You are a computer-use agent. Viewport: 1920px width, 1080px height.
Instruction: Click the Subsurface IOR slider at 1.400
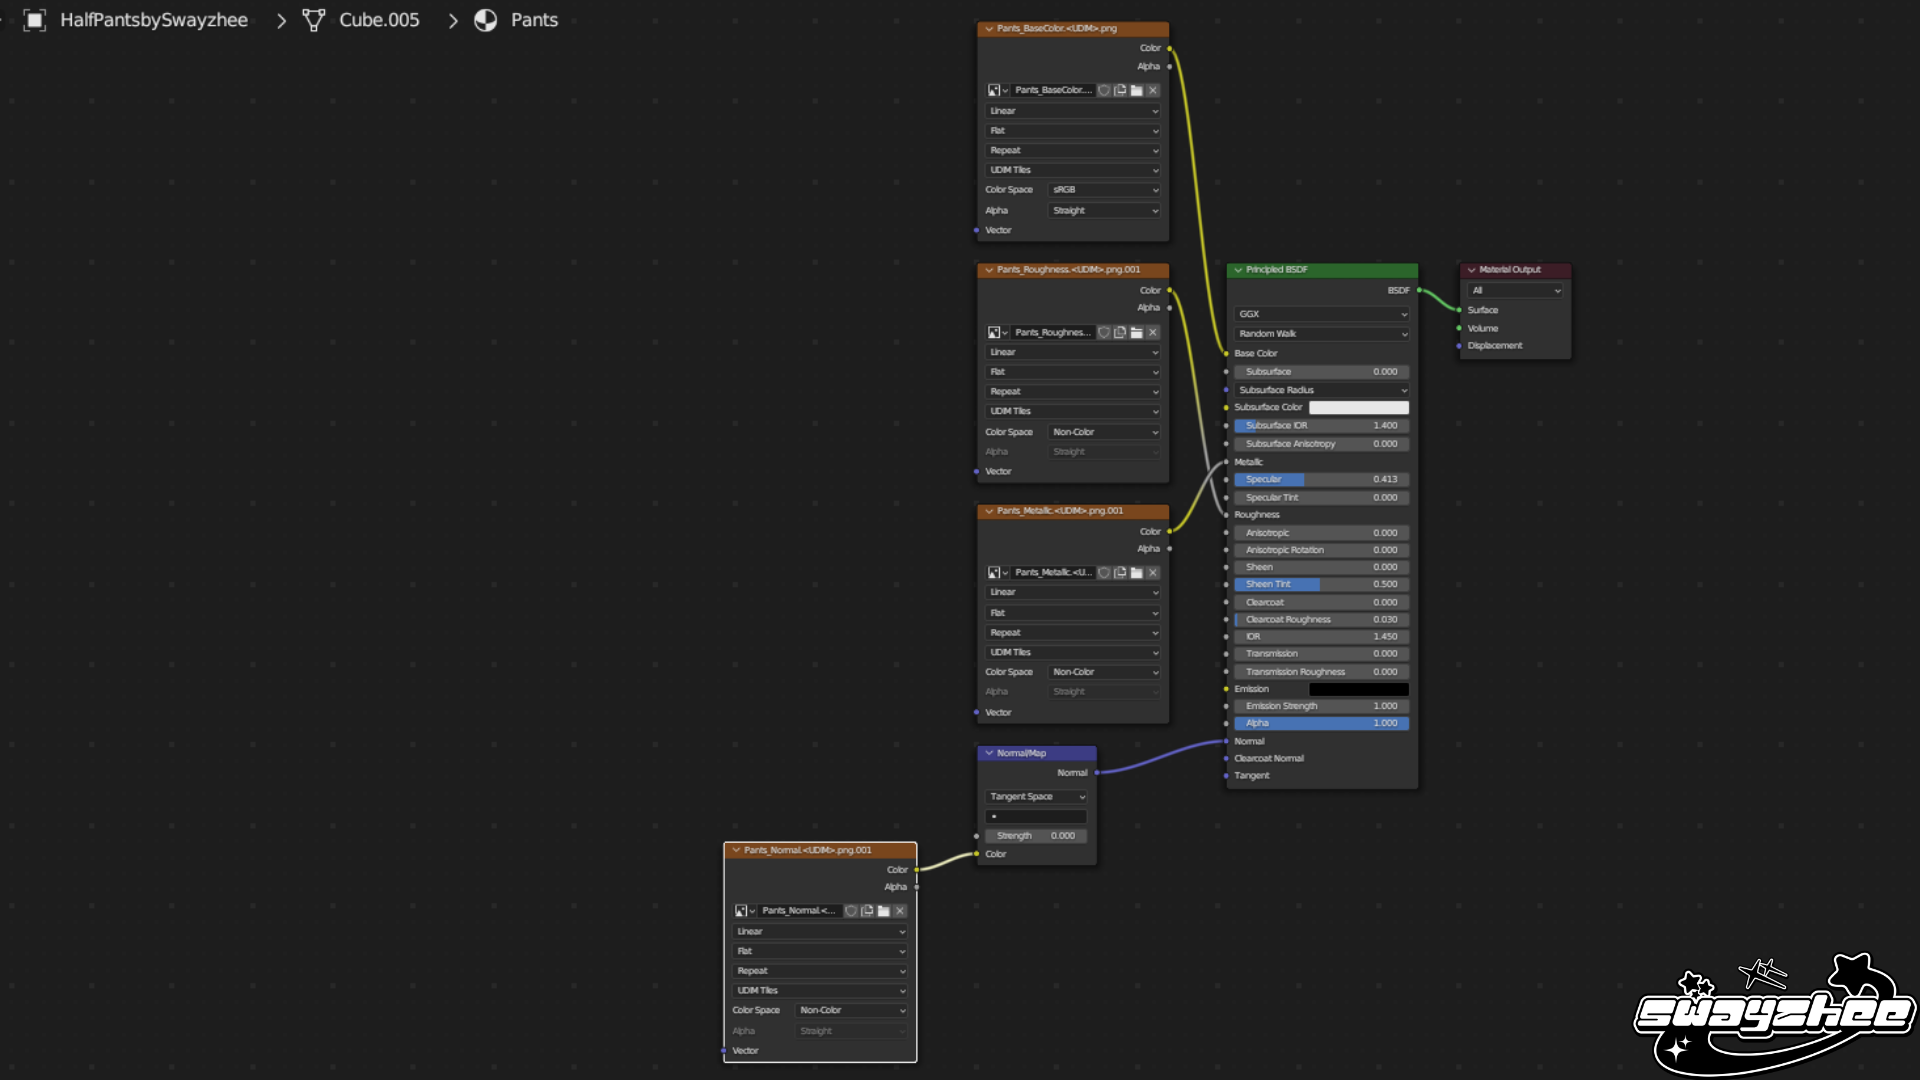[1322, 426]
